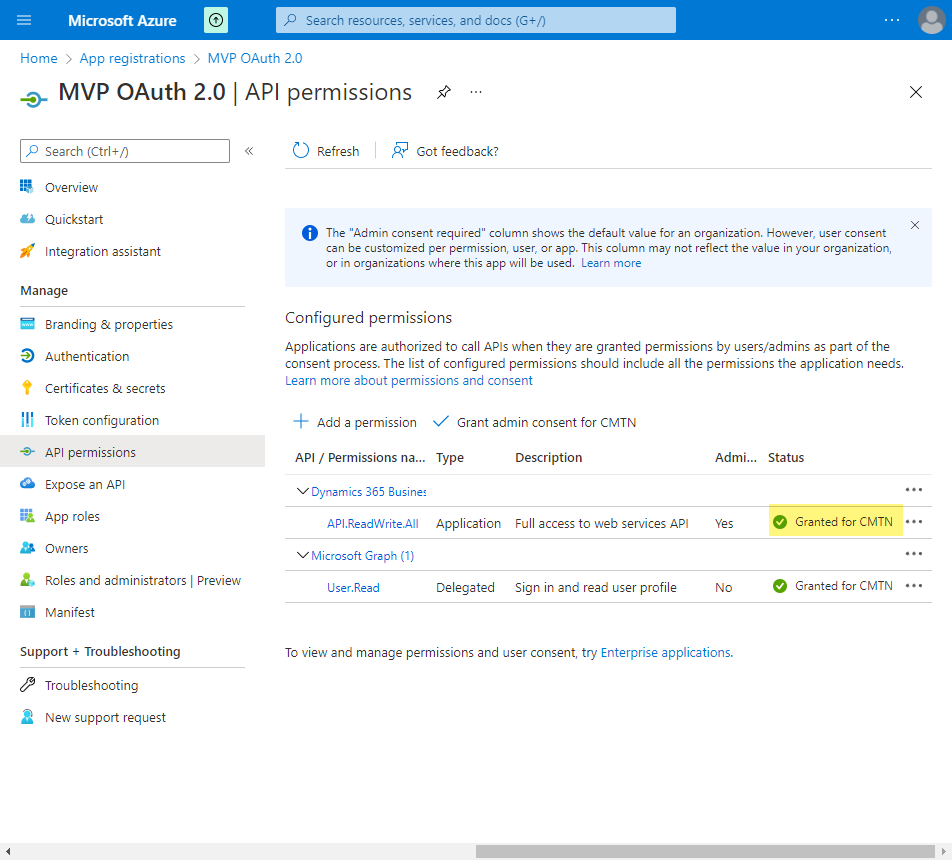Screen dimensions: 952x860
Task: Click the Refresh button label
Action: click(338, 151)
